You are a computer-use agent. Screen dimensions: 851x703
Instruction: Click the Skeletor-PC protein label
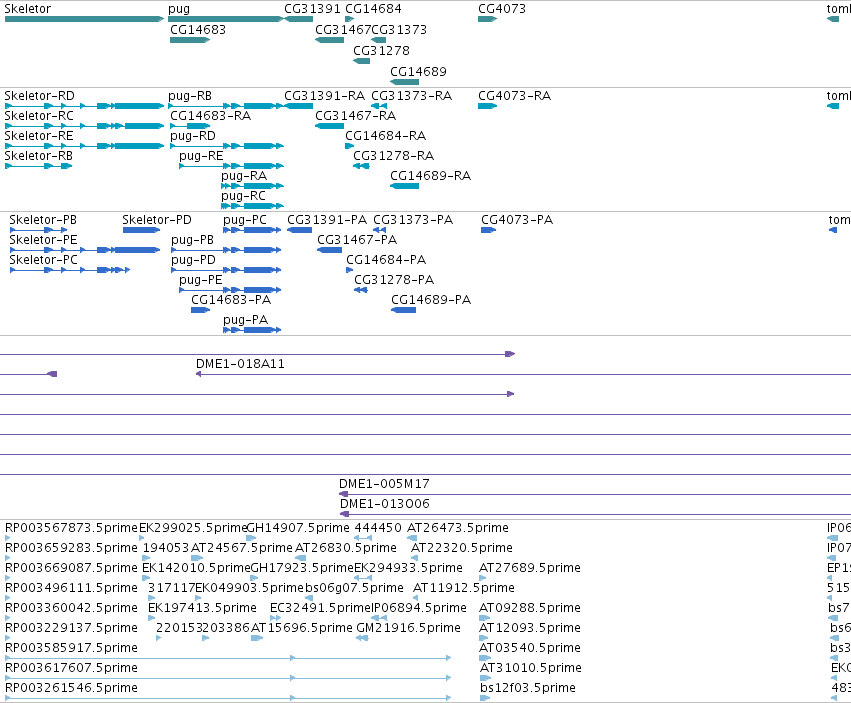point(43,260)
